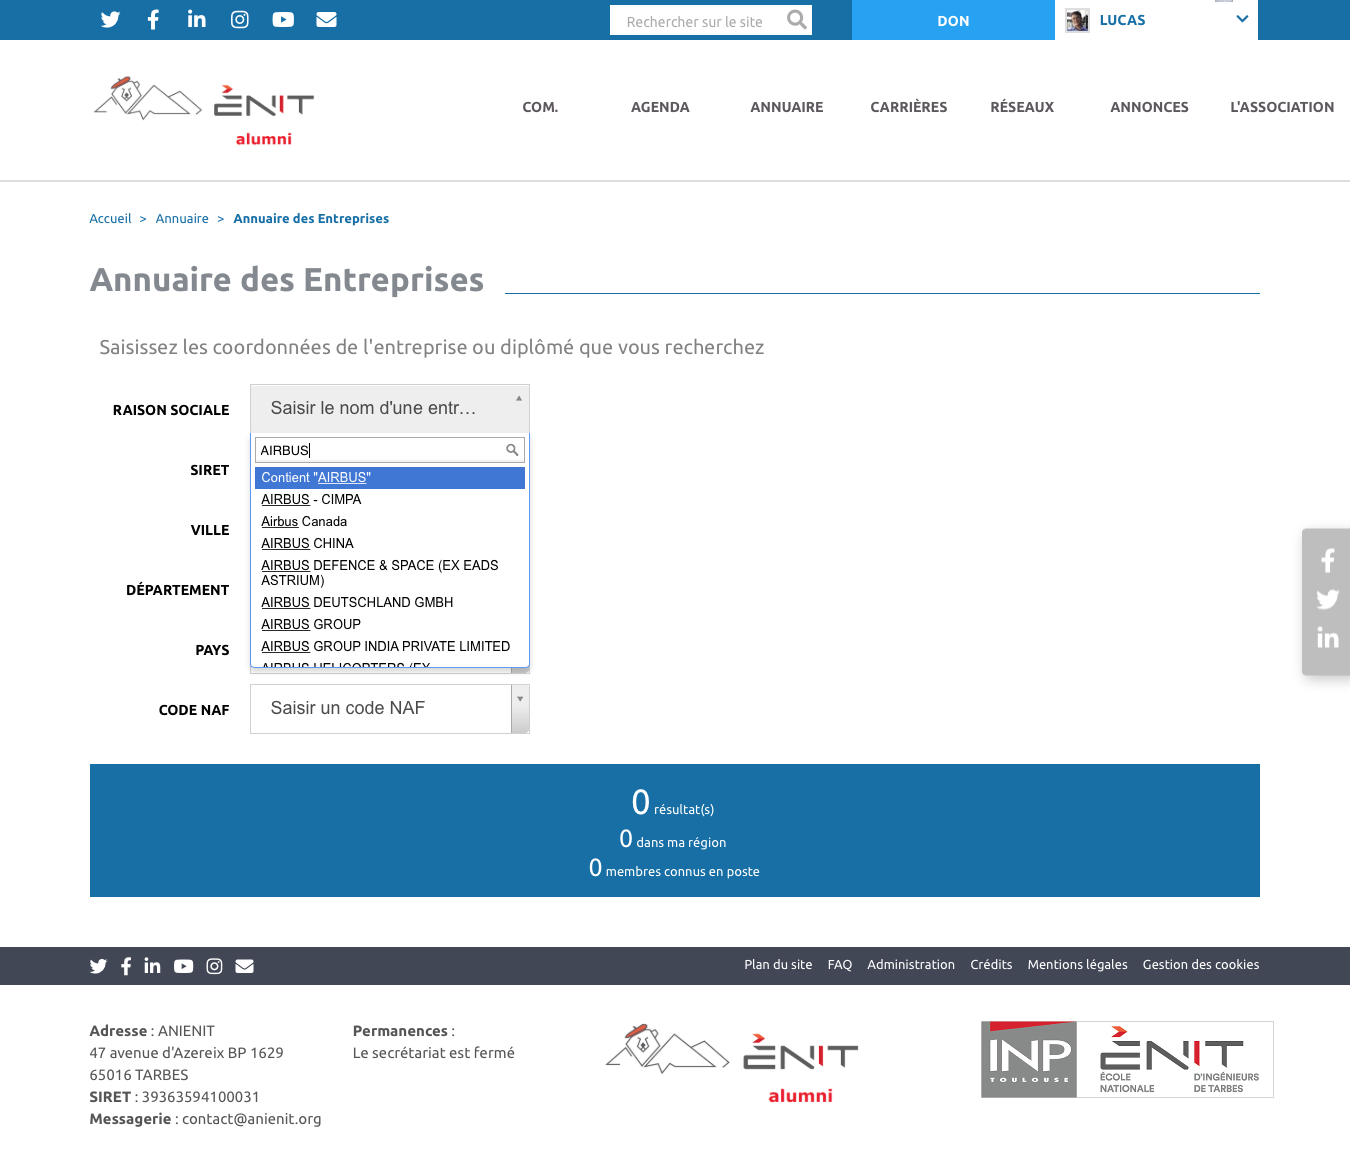1350x1159 pixels.
Task: Open LinkedIn link in top bar
Action: click(x=197, y=19)
